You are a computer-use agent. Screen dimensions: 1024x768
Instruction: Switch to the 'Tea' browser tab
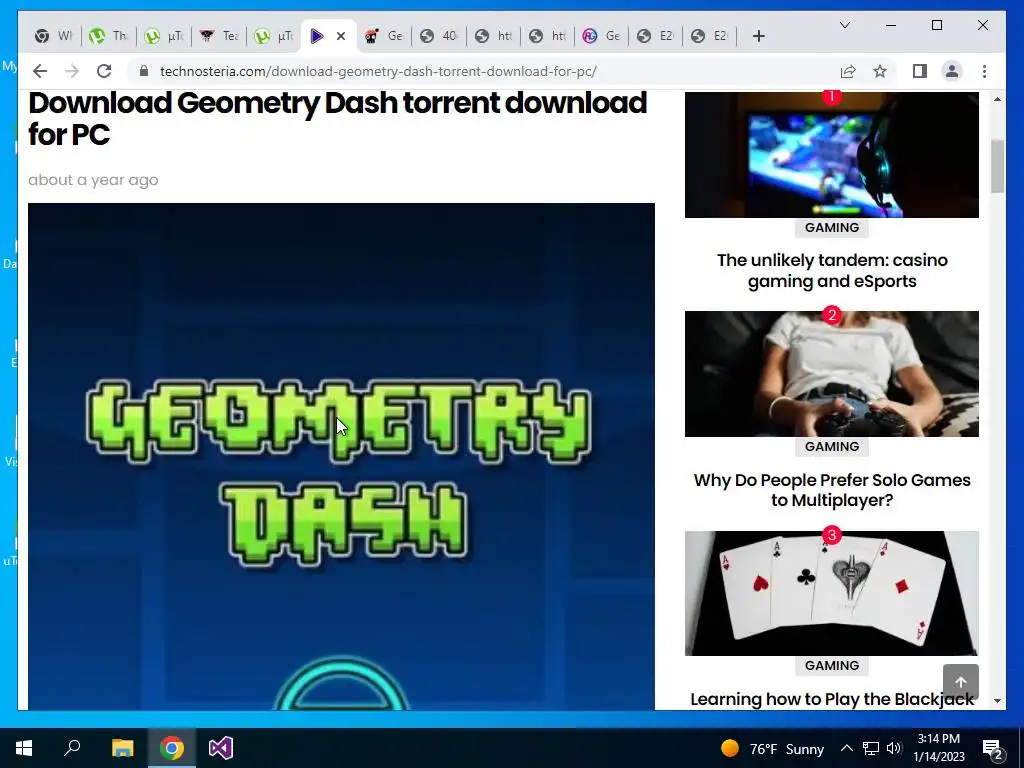click(x=219, y=36)
